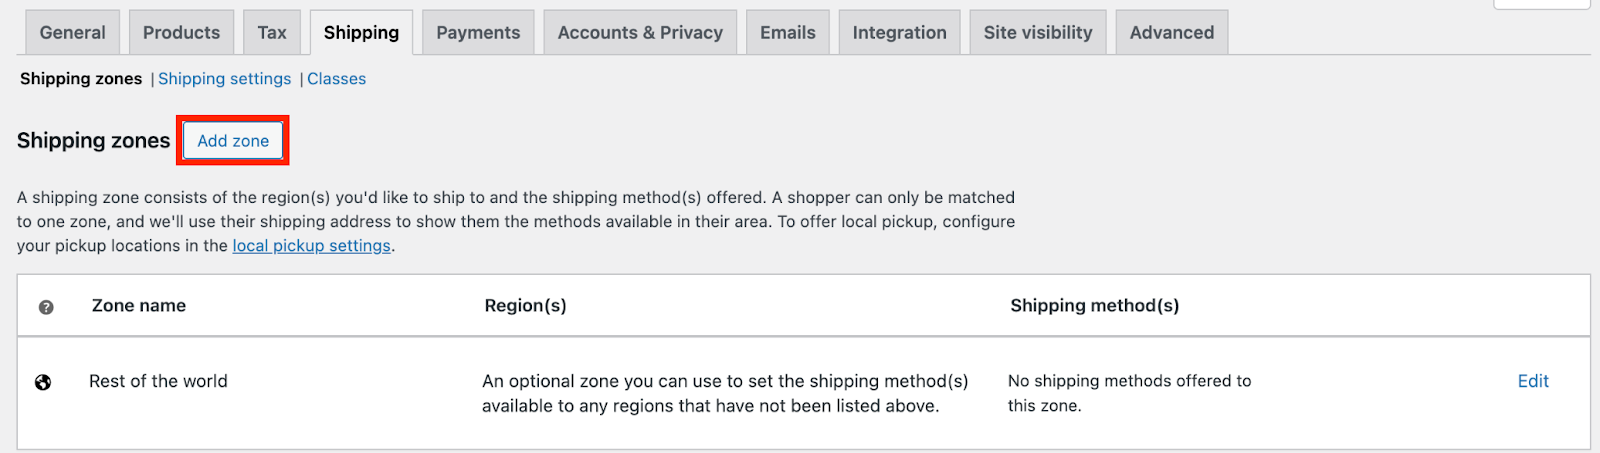Switch to the Emails tab
Screen dimensions: 1600x453
[x=787, y=33]
